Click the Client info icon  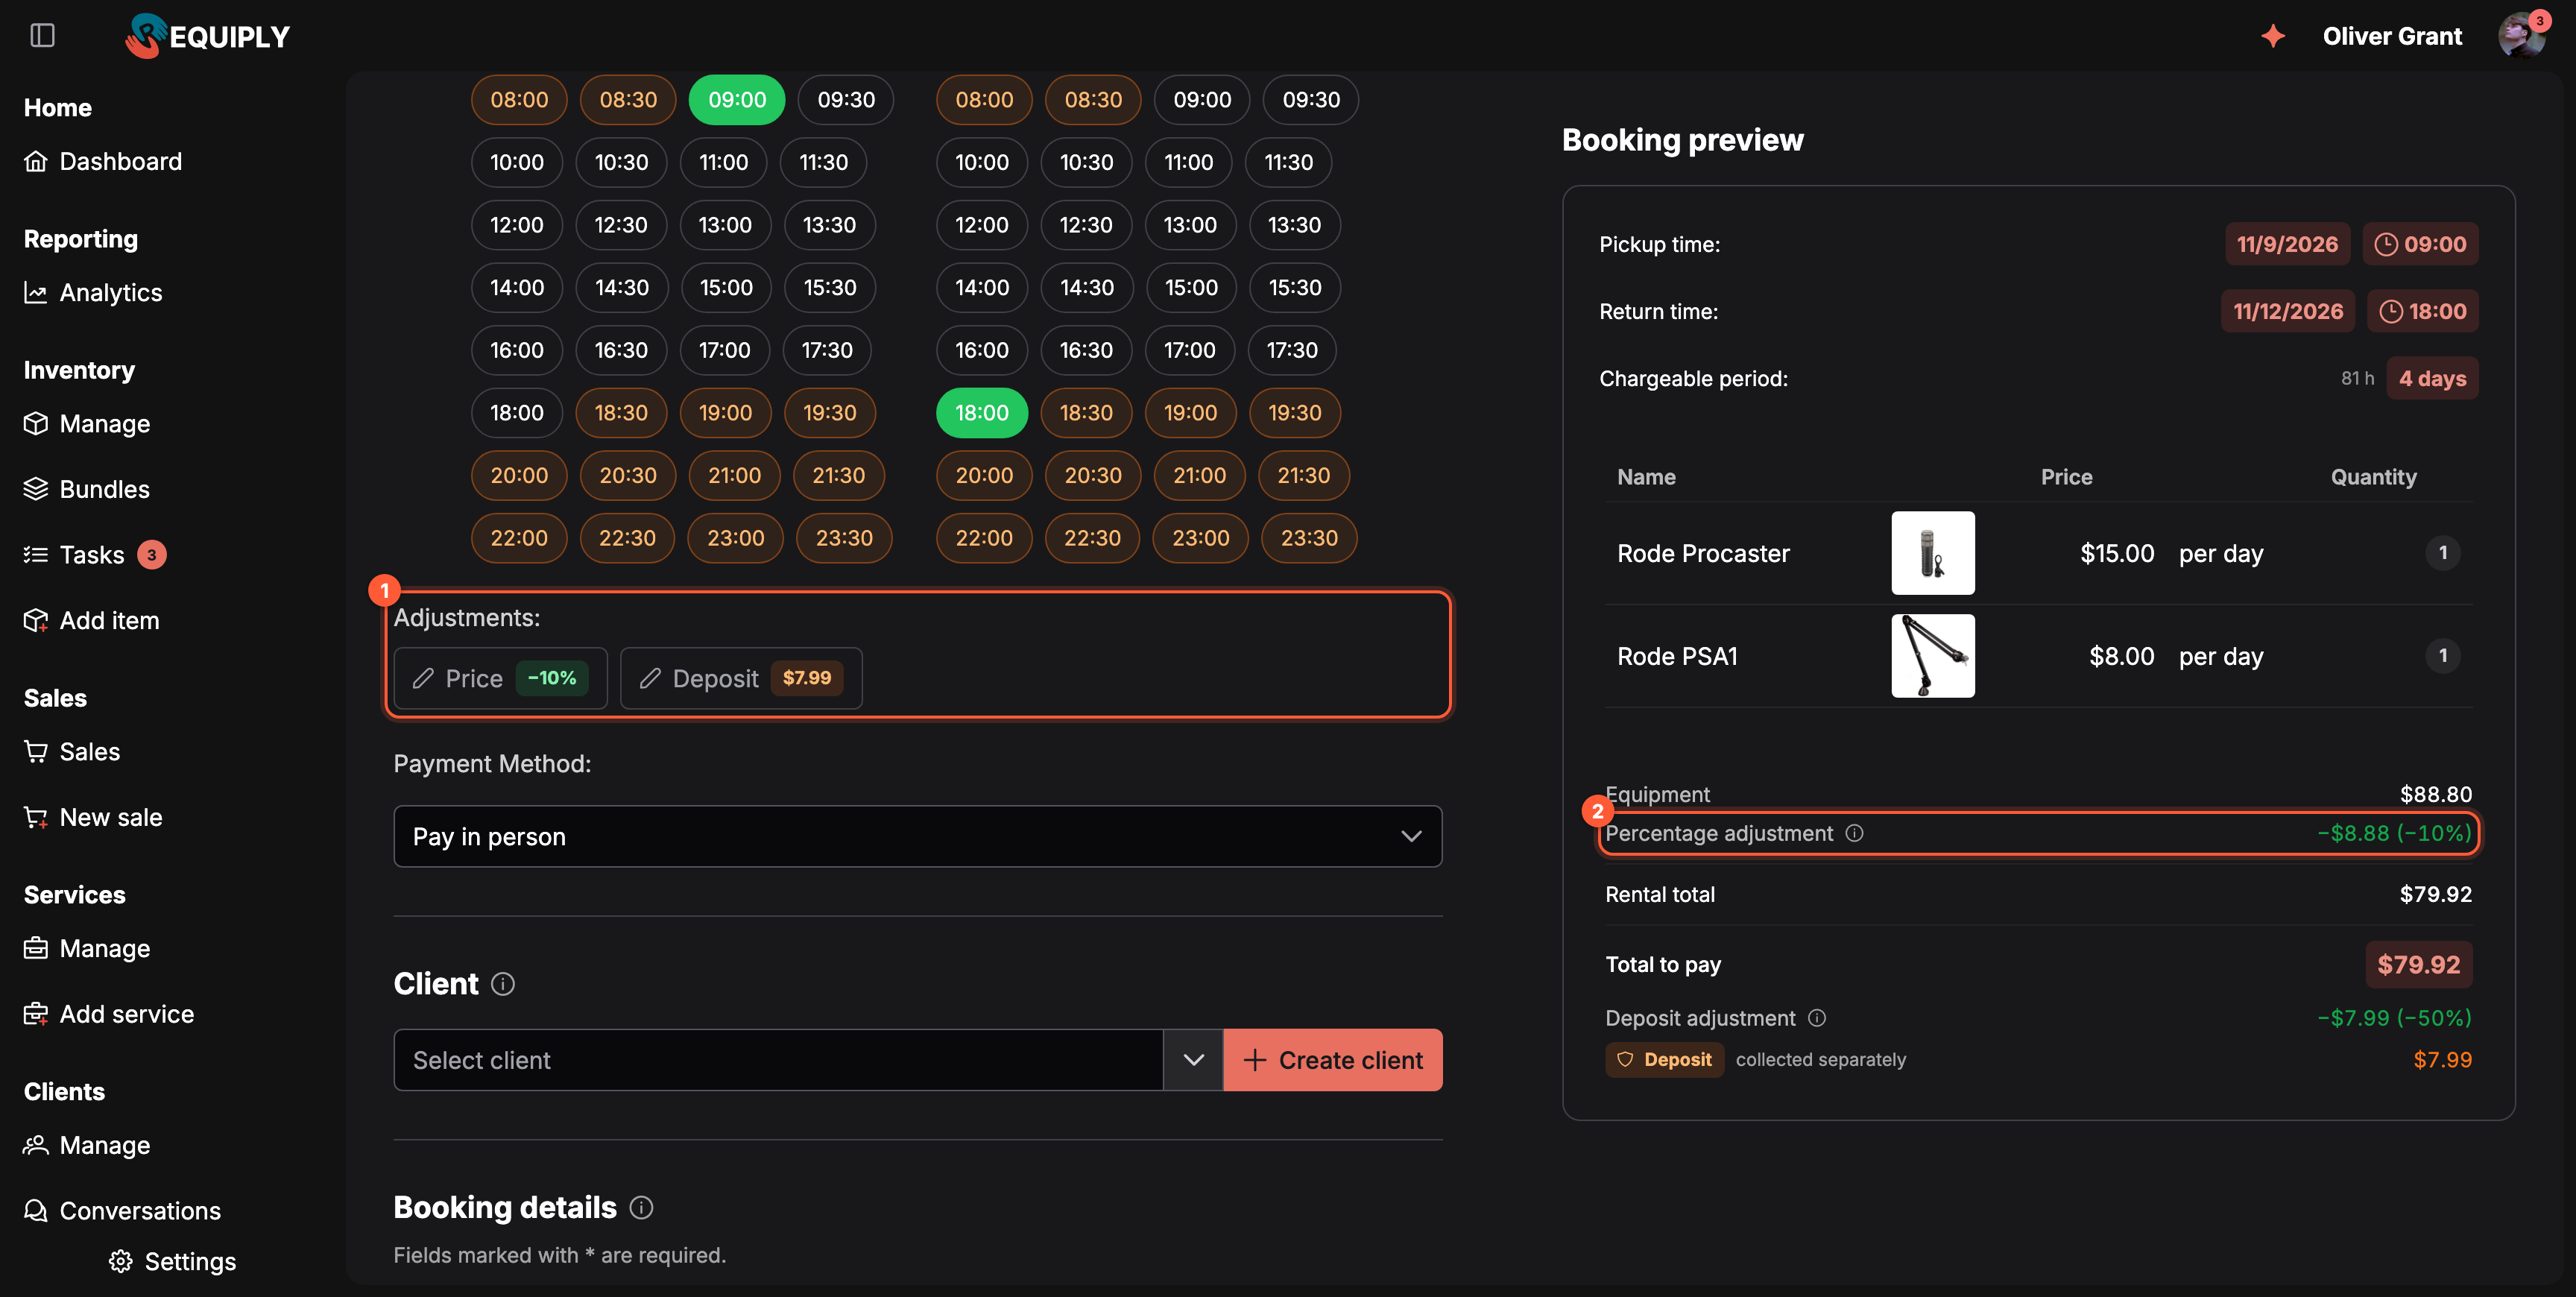point(503,984)
